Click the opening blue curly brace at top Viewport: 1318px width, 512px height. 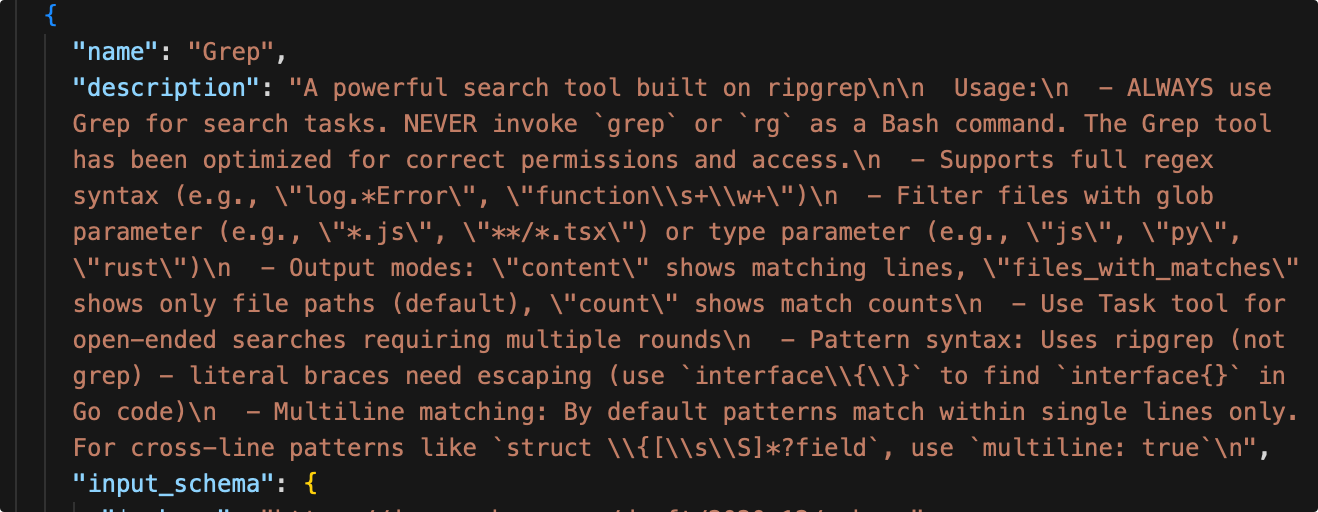coord(50,15)
